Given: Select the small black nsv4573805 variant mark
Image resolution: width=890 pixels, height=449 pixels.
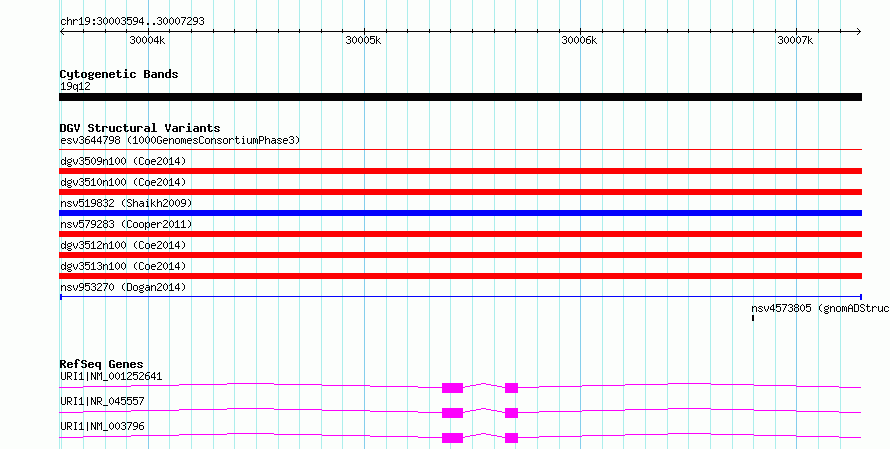Looking at the screenshot, I should [x=753, y=318].
